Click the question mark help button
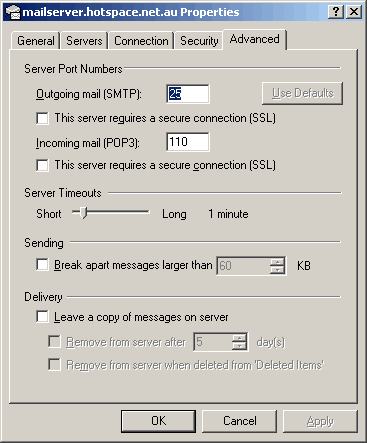The height and width of the screenshot is (443, 367). [336, 12]
